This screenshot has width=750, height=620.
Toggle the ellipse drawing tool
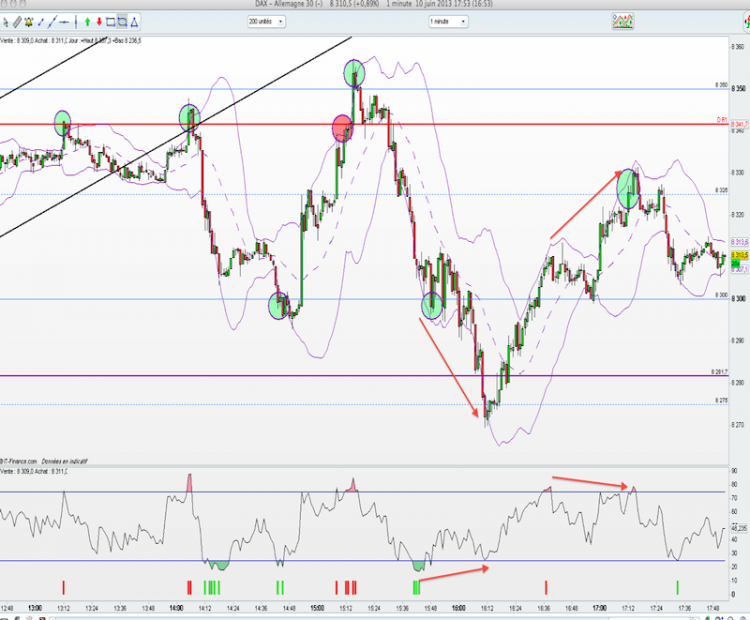pos(122,22)
